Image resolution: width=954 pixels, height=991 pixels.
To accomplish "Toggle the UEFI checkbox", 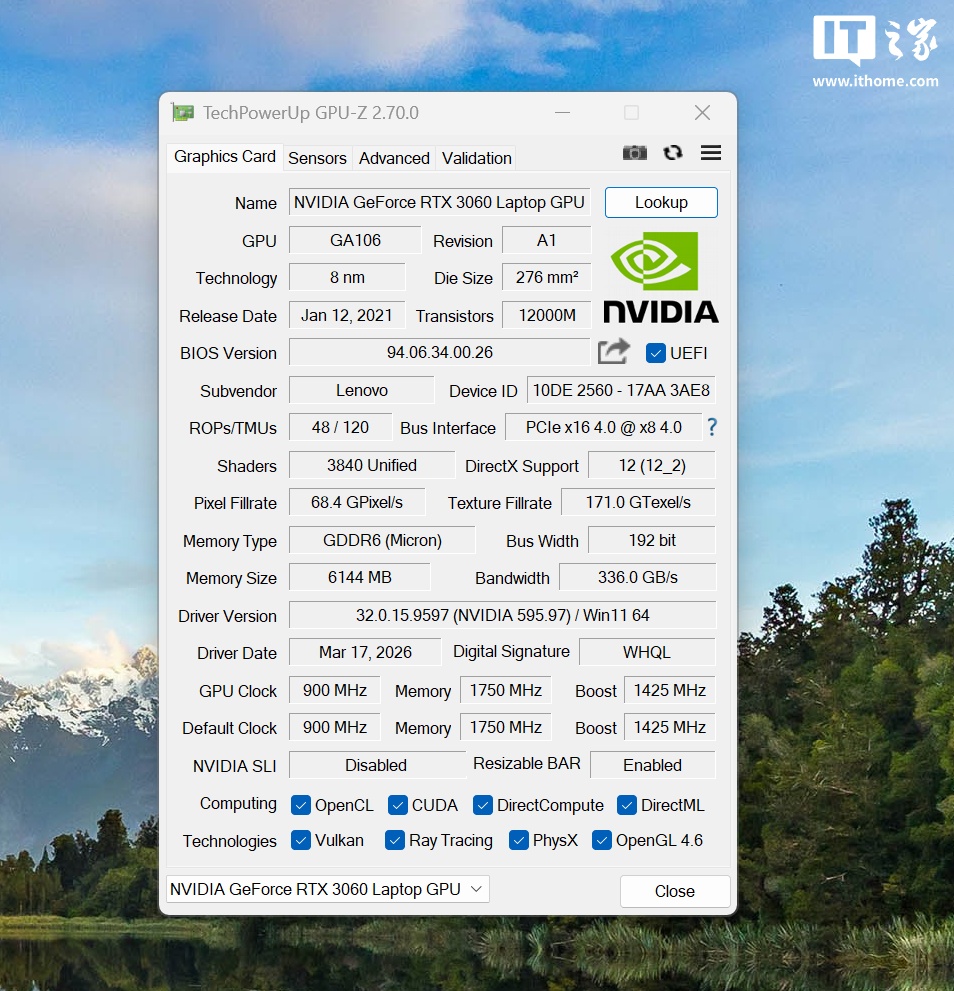I will pyautogui.click(x=656, y=353).
